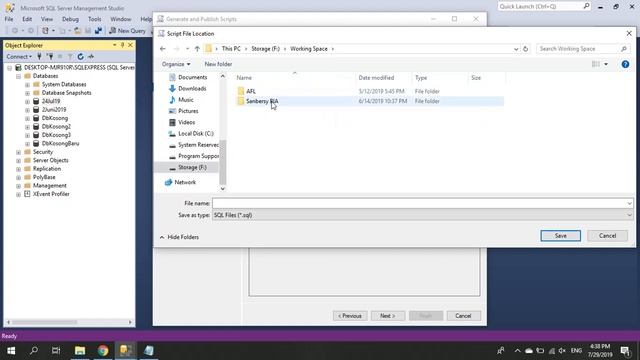The width and height of the screenshot is (640, 360).
Task: Select the 24Jul19 database
Action: 51,101
